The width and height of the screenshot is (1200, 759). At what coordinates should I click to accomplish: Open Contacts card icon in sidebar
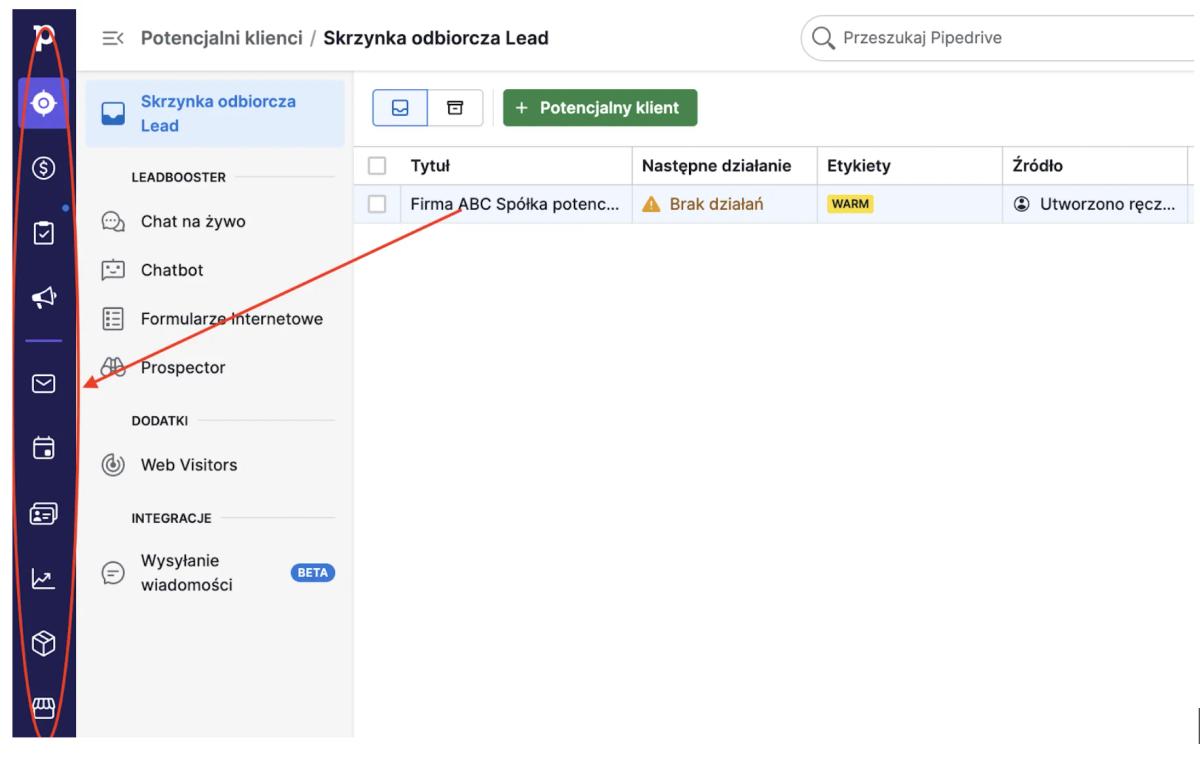point(43,513)
